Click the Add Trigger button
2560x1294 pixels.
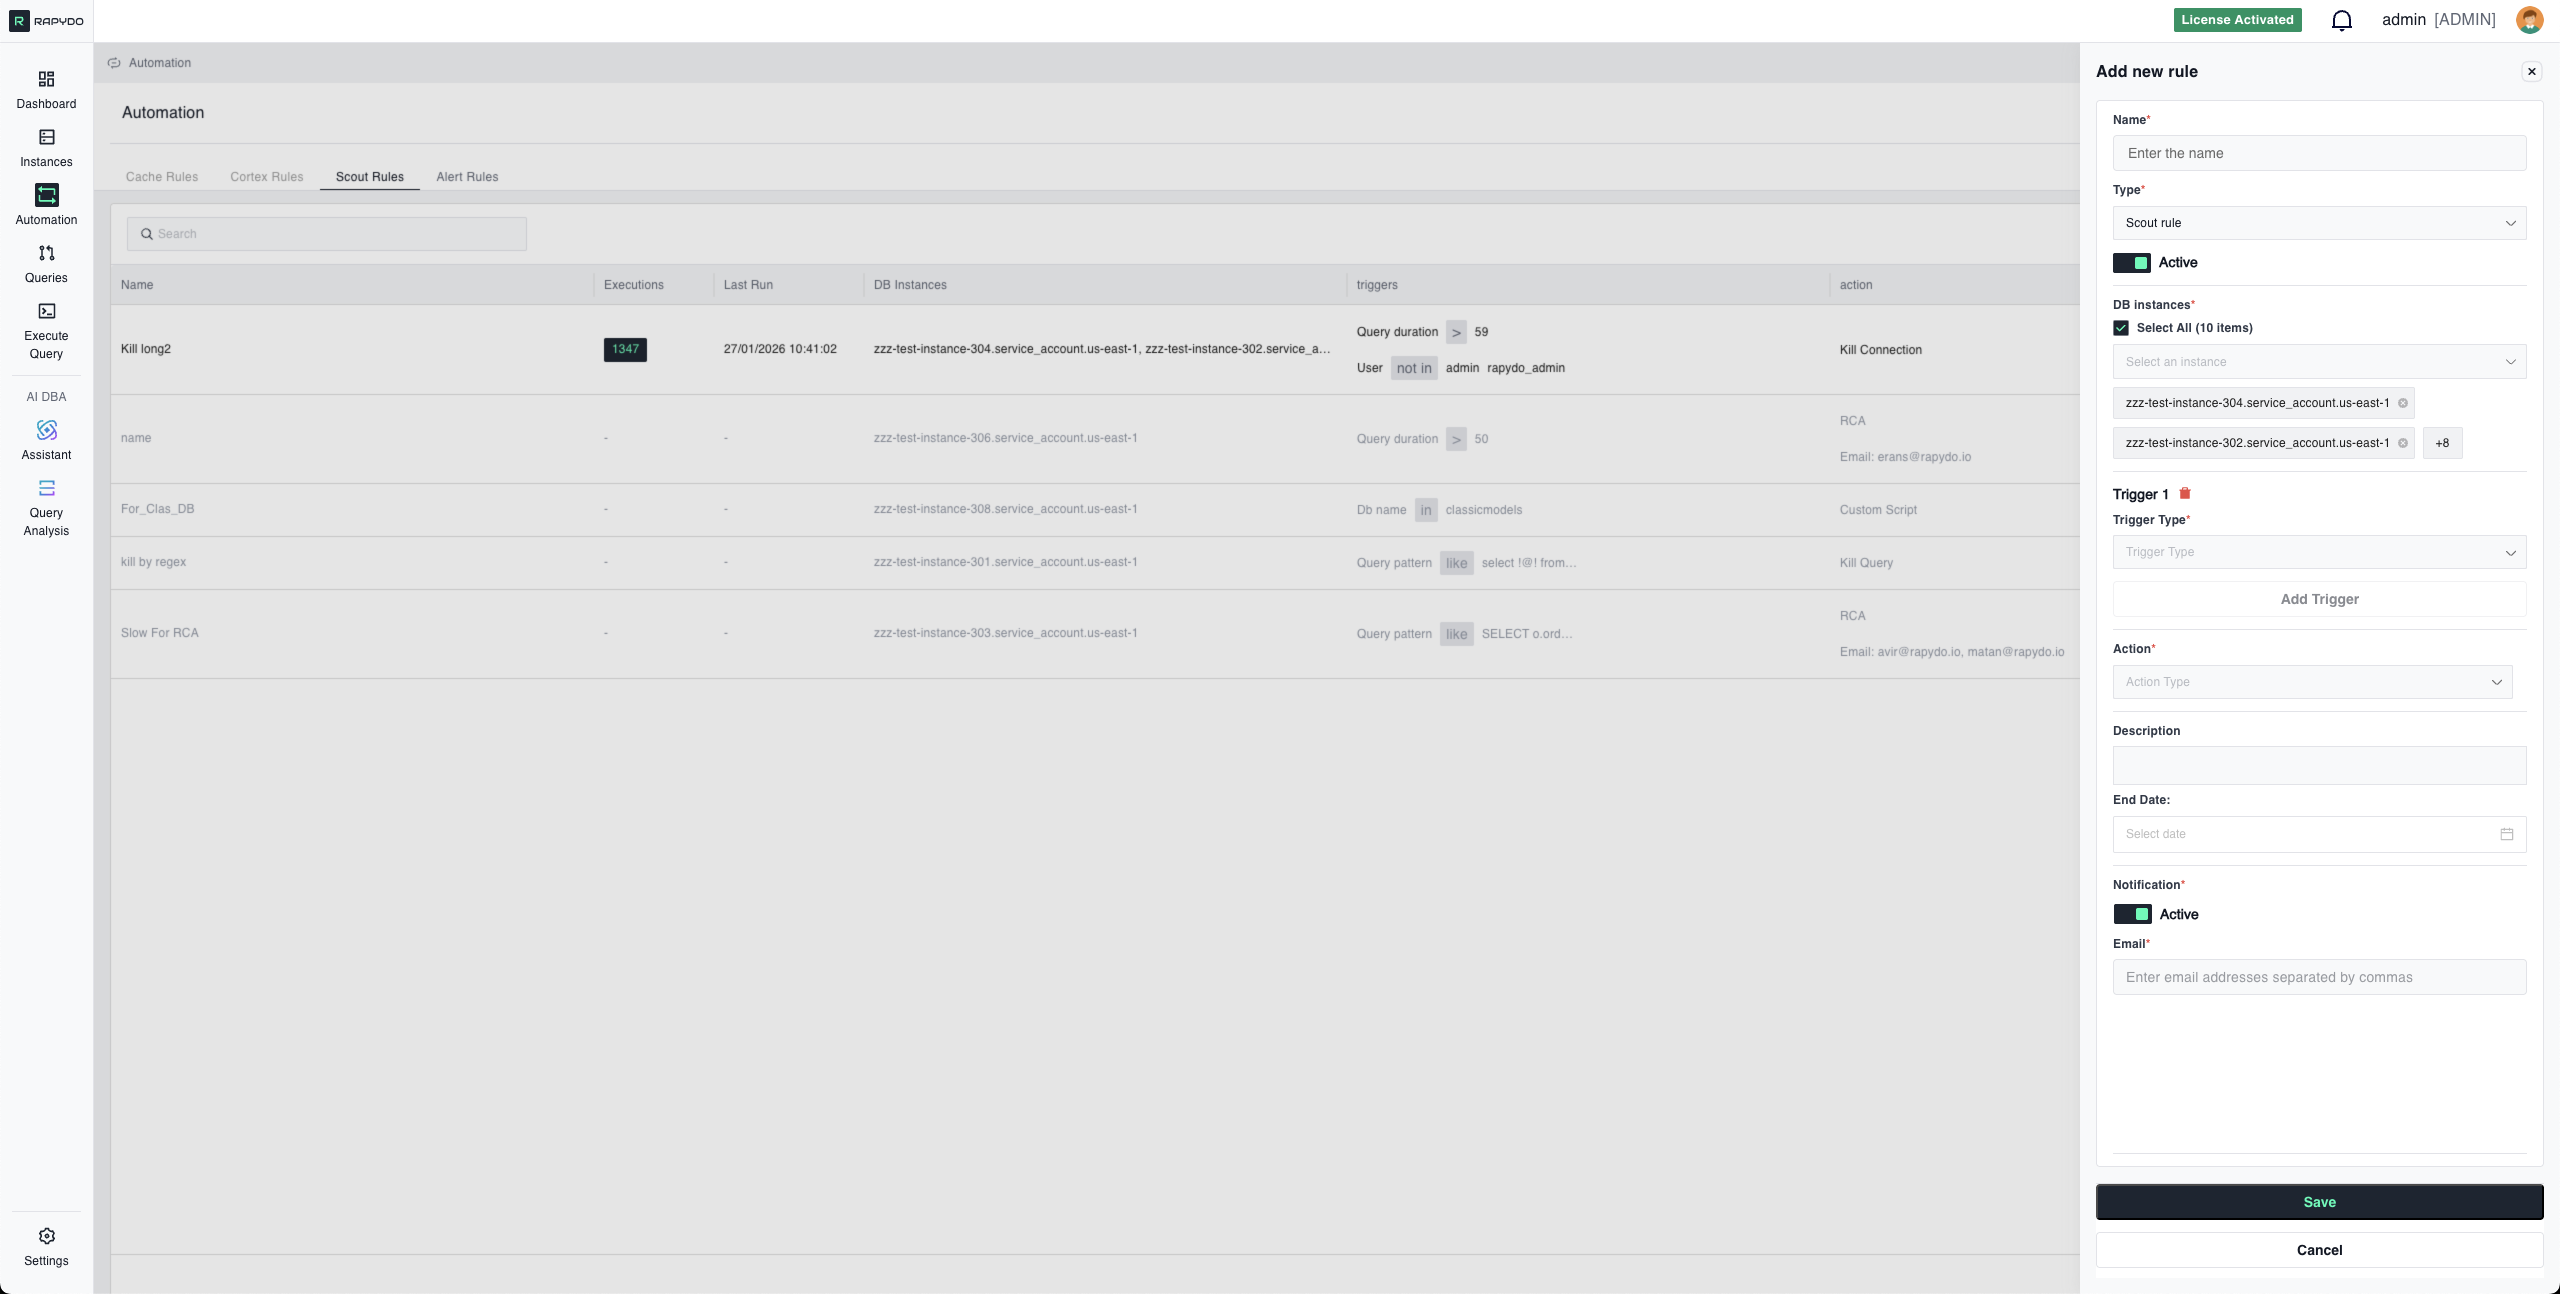[x=2319, y=600]
